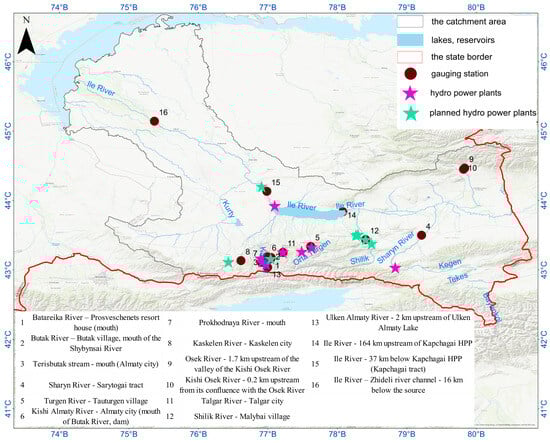Click the blue lakes, reservoirs legend swatch
Screen dimensions: 550x443
[410, 40]
